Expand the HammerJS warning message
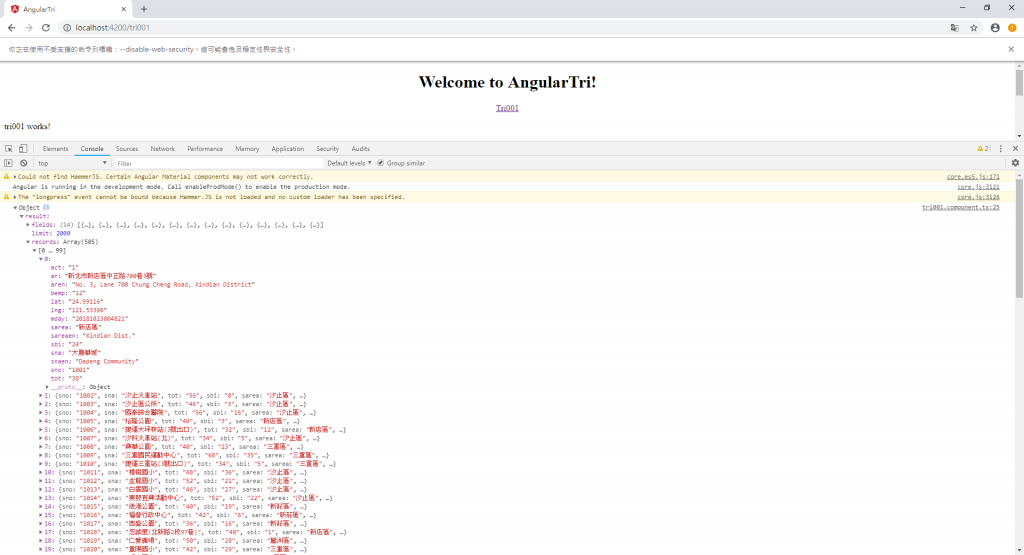Viewport: 1024px width, 555px height. (15, 177)
